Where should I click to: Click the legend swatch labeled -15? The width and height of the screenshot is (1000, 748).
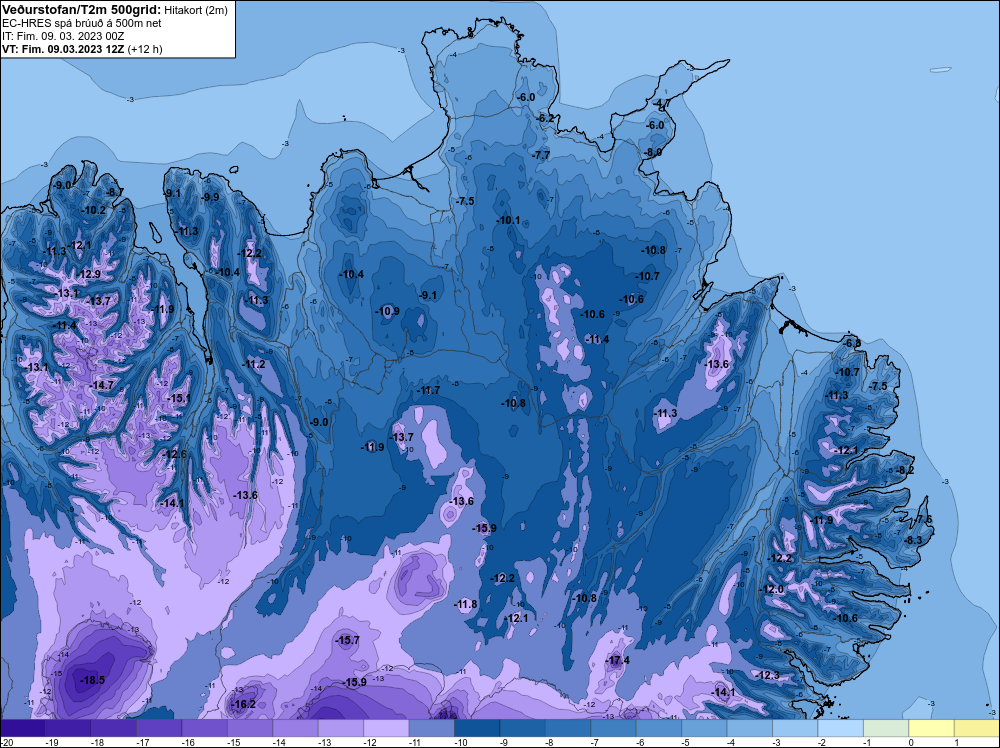click(x=250, y=728)
